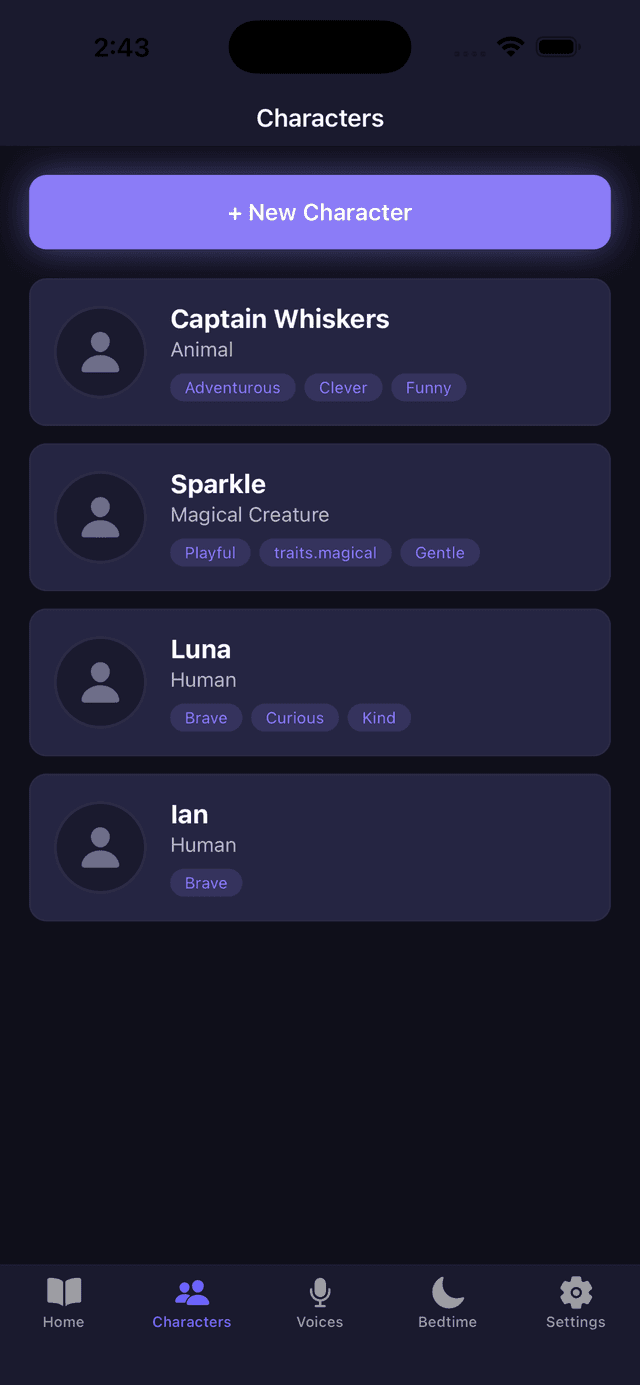Open the Settings gear icon
The image size is (640, 1385).
click(575, 1293)
